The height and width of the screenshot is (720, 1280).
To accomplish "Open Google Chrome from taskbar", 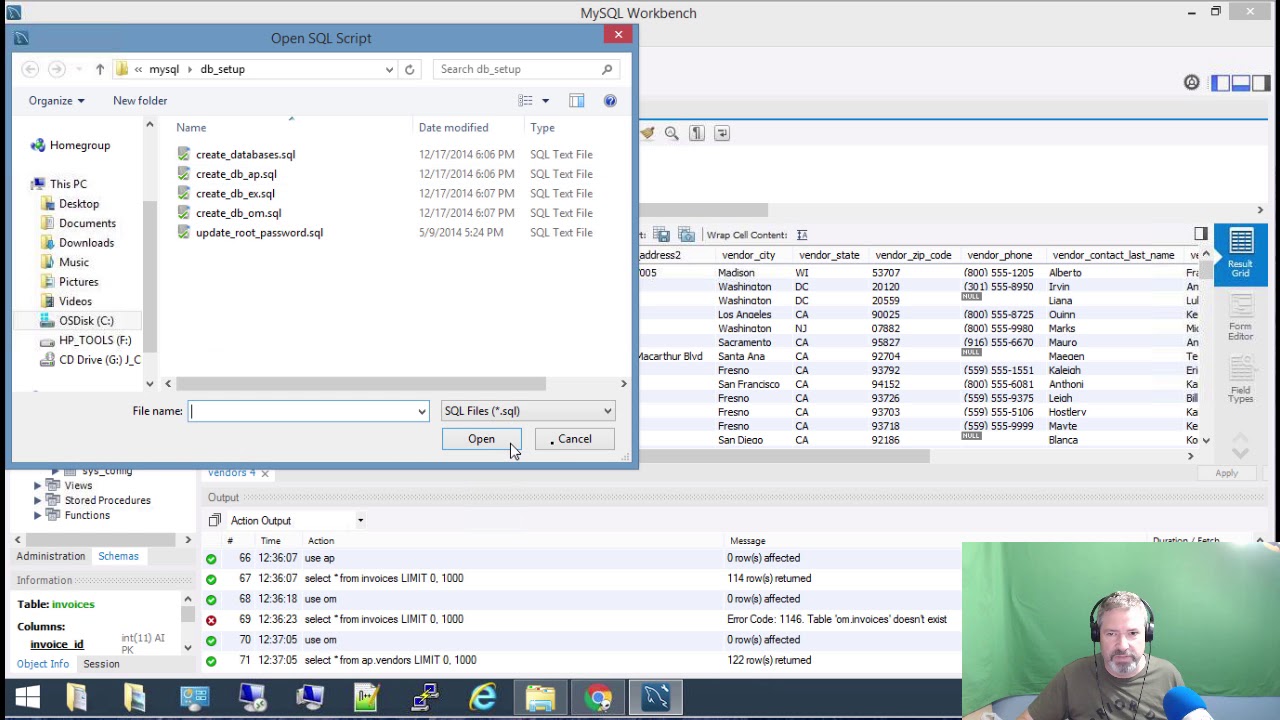I will pyautogui.click(x=599, y=698).
